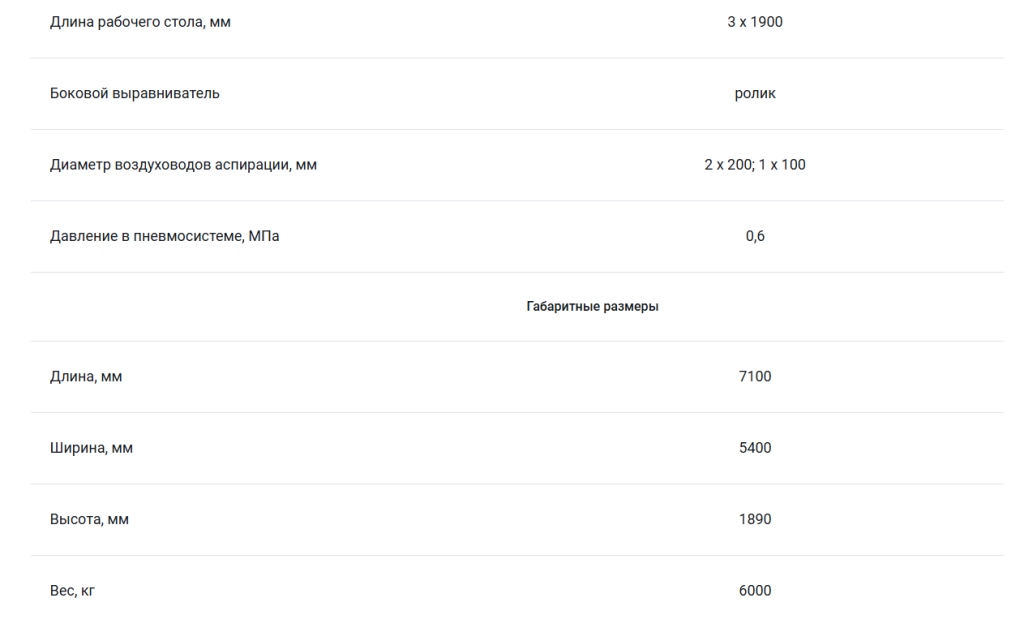Click 'Диаметр воздуховодов аспирации, мм' label
The height and width of the screenshot is (628, 1024).
click(183, 165)
